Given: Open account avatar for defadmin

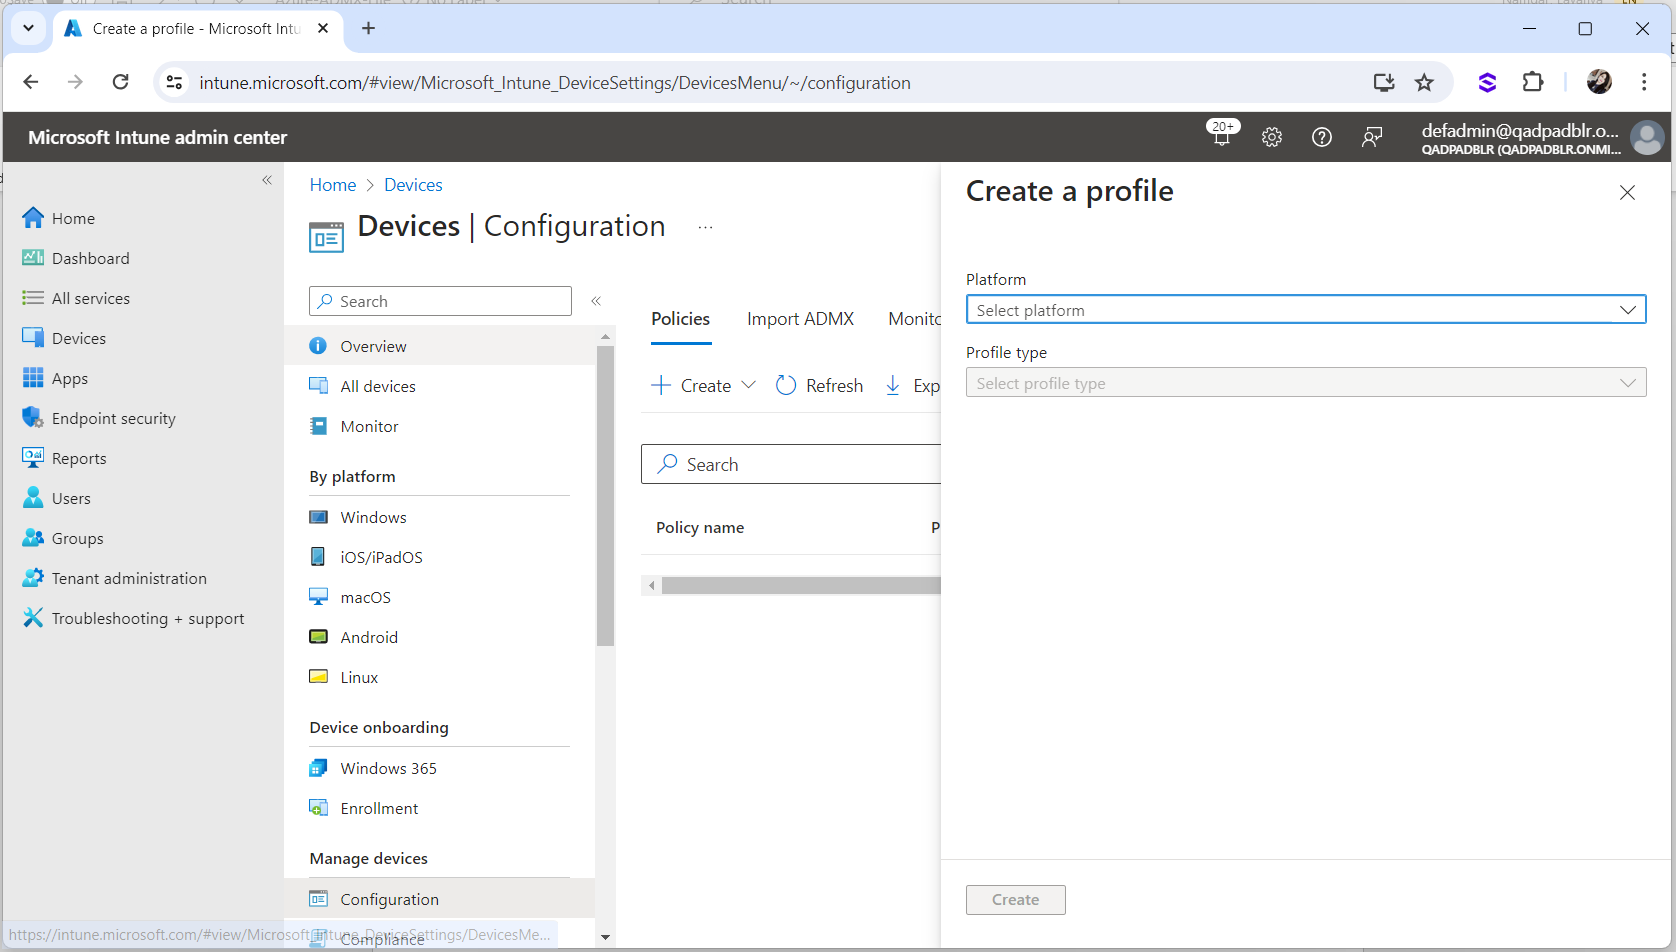Looking at the screenshot, I should [x=1647, y=137].
